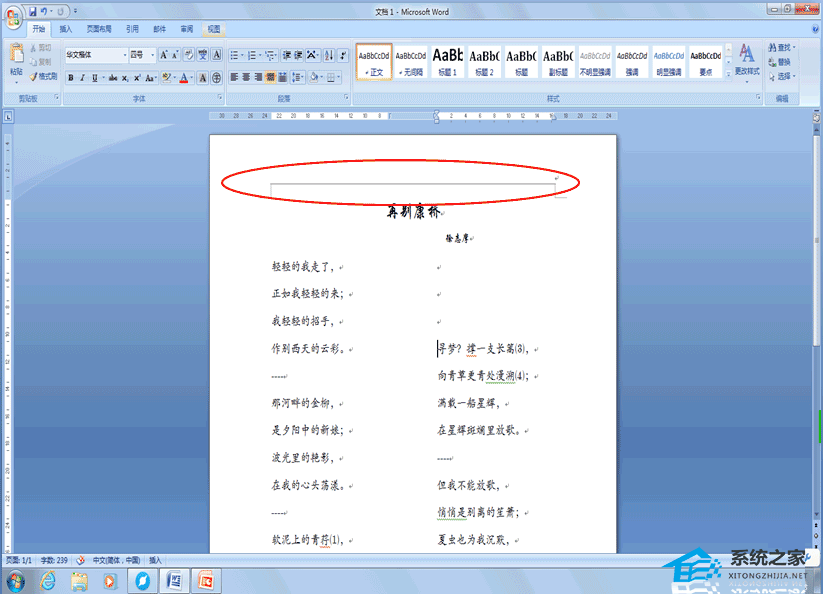Click the Subscript icon
This screenshot has width=823, height=594.
click(125, 78)
